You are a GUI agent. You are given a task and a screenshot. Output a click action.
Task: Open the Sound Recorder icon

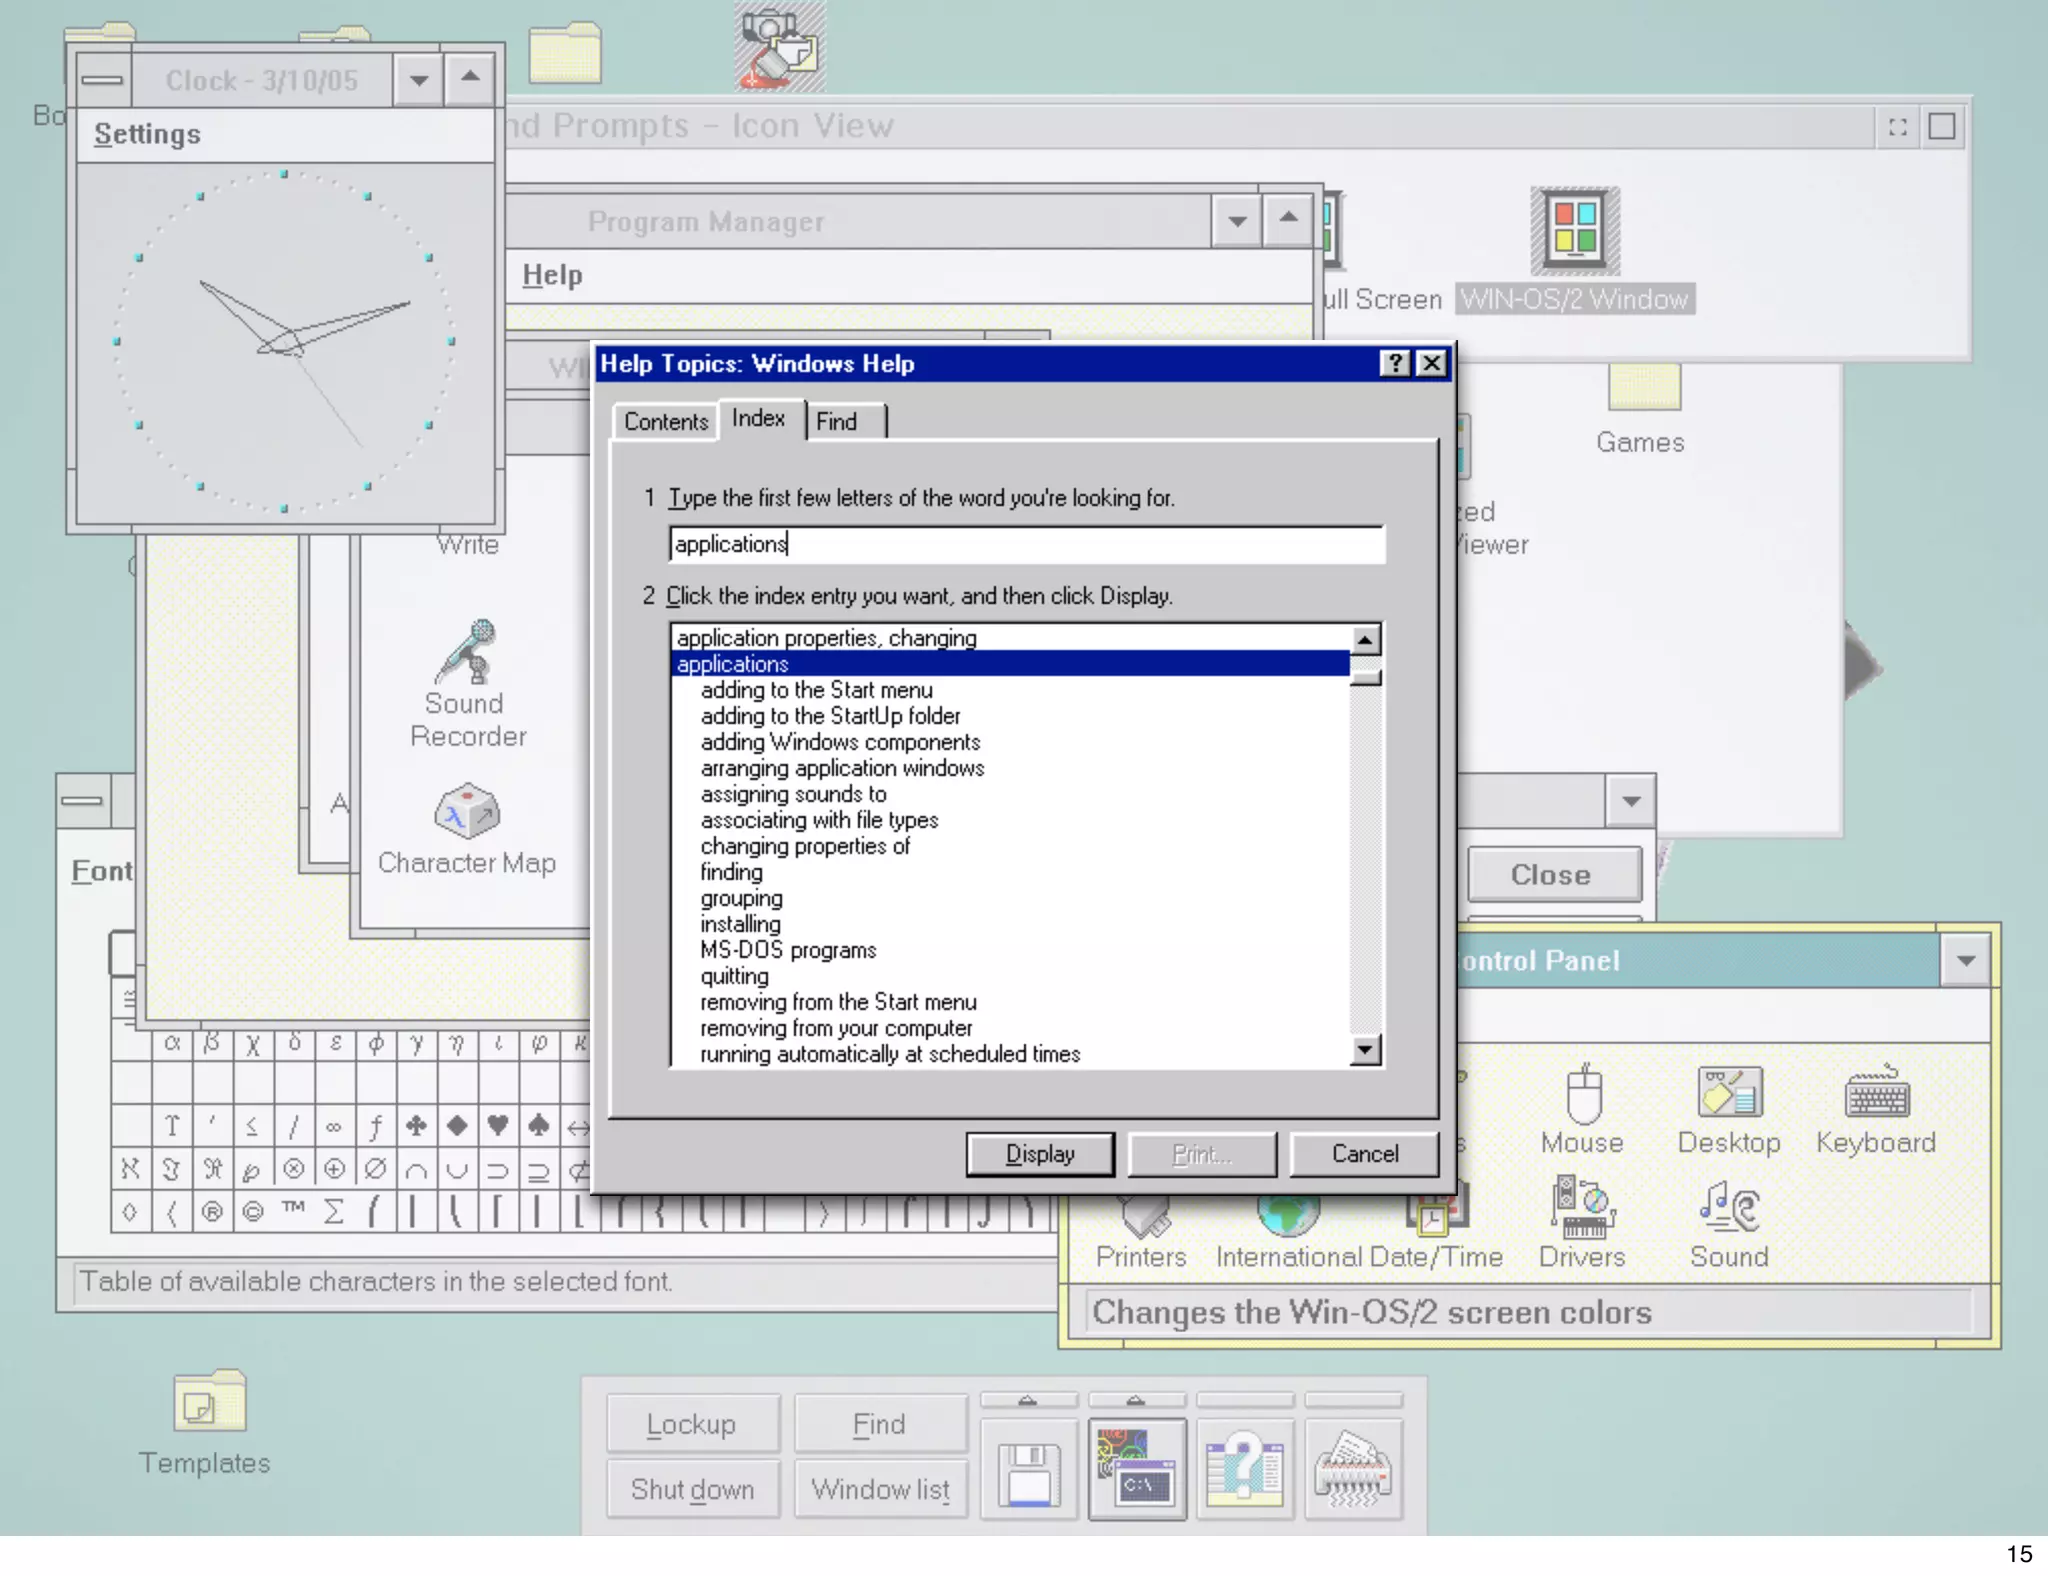click(467, 653)
